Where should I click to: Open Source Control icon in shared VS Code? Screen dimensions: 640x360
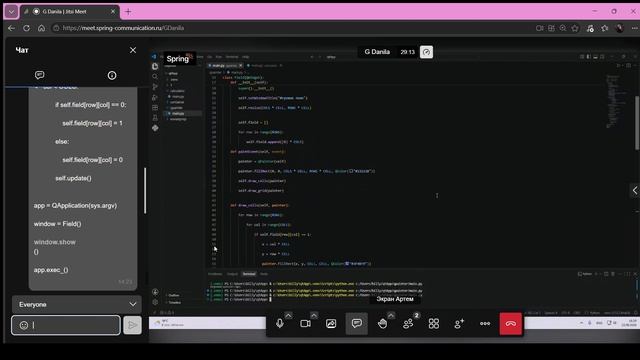click(155, 87)
